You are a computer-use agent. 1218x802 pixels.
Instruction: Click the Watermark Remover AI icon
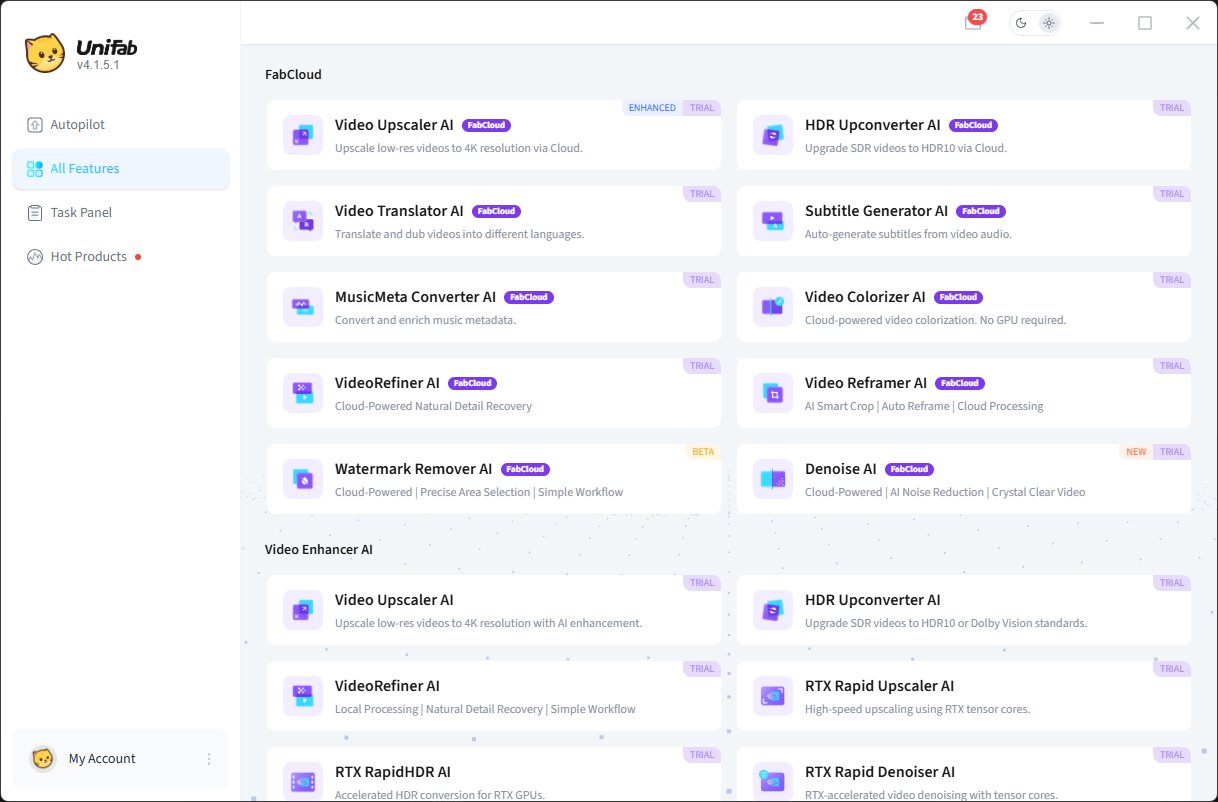tap(302, 479)
